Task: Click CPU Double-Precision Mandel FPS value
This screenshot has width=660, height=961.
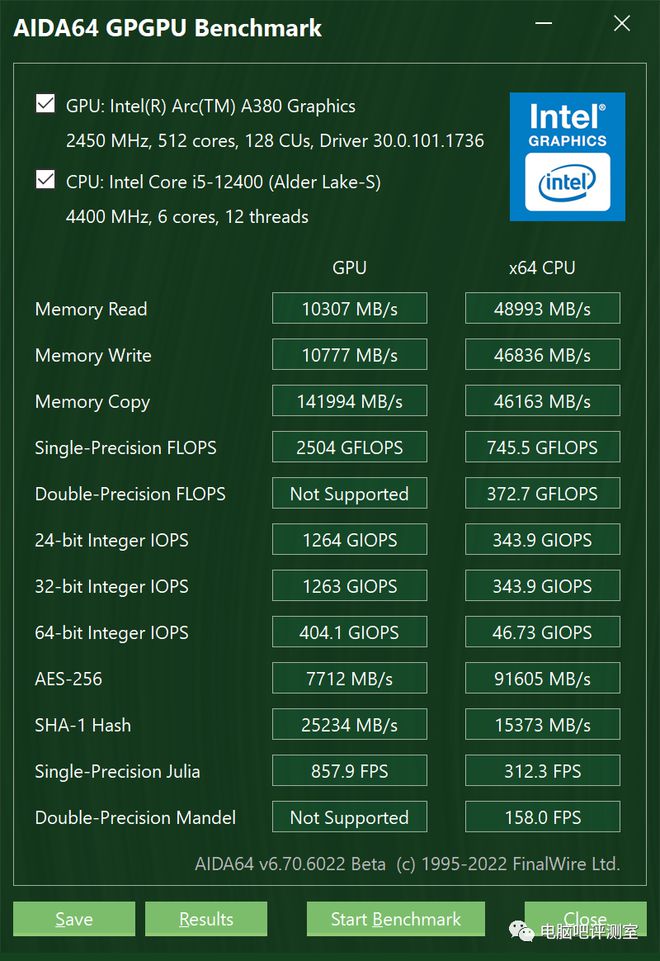Action: 542,817
